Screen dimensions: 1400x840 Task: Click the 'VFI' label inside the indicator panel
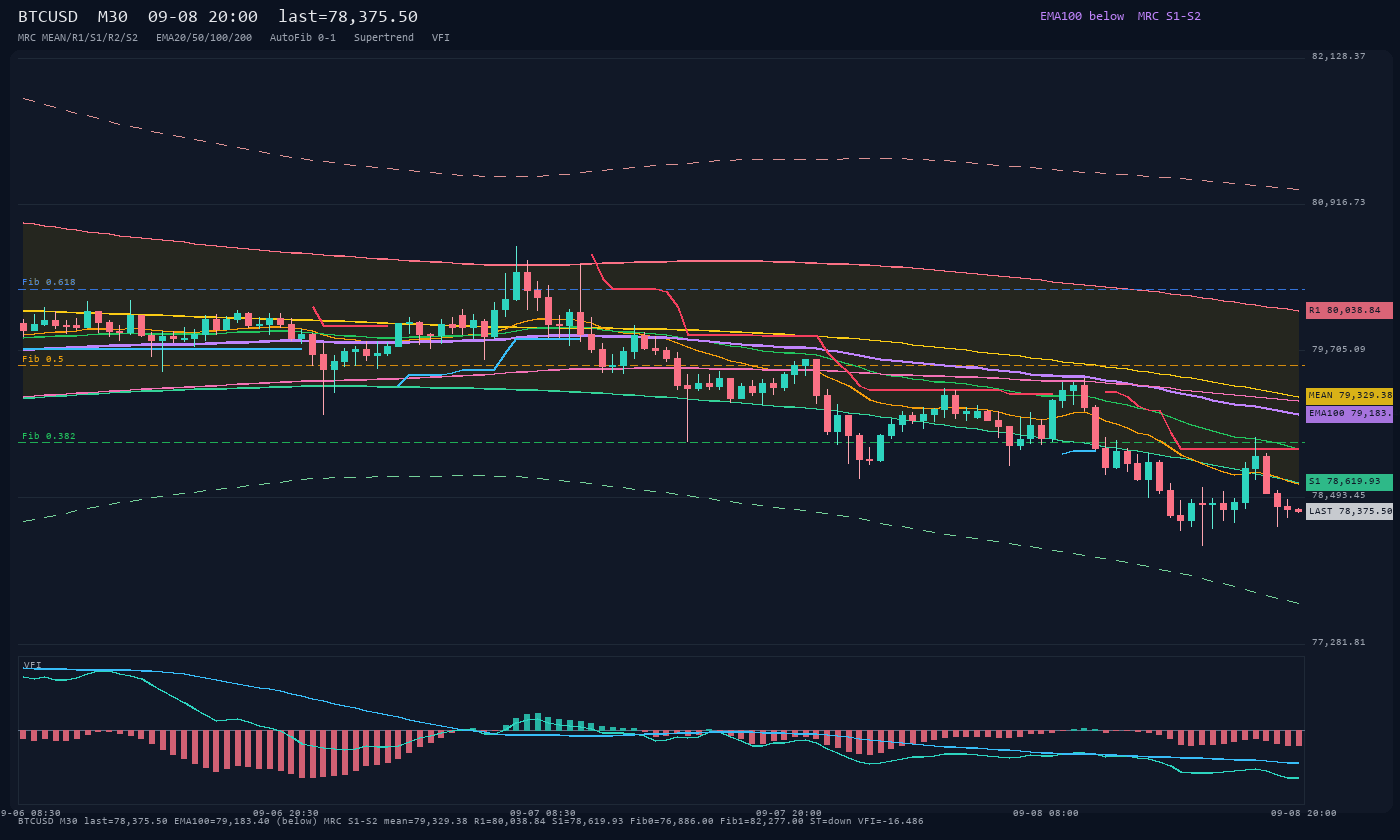[33, 665]
